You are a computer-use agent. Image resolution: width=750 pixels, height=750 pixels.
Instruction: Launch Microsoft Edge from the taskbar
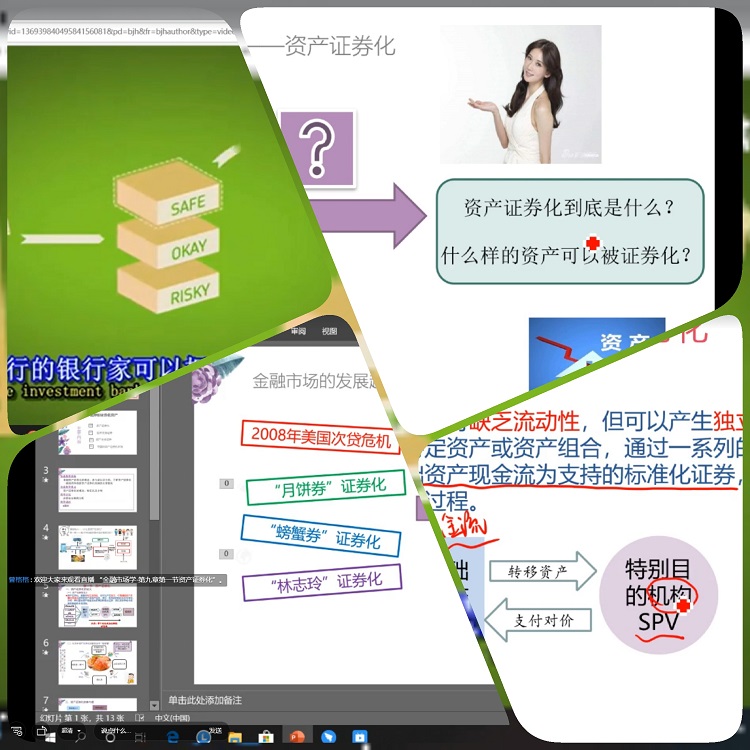(172, 737)
